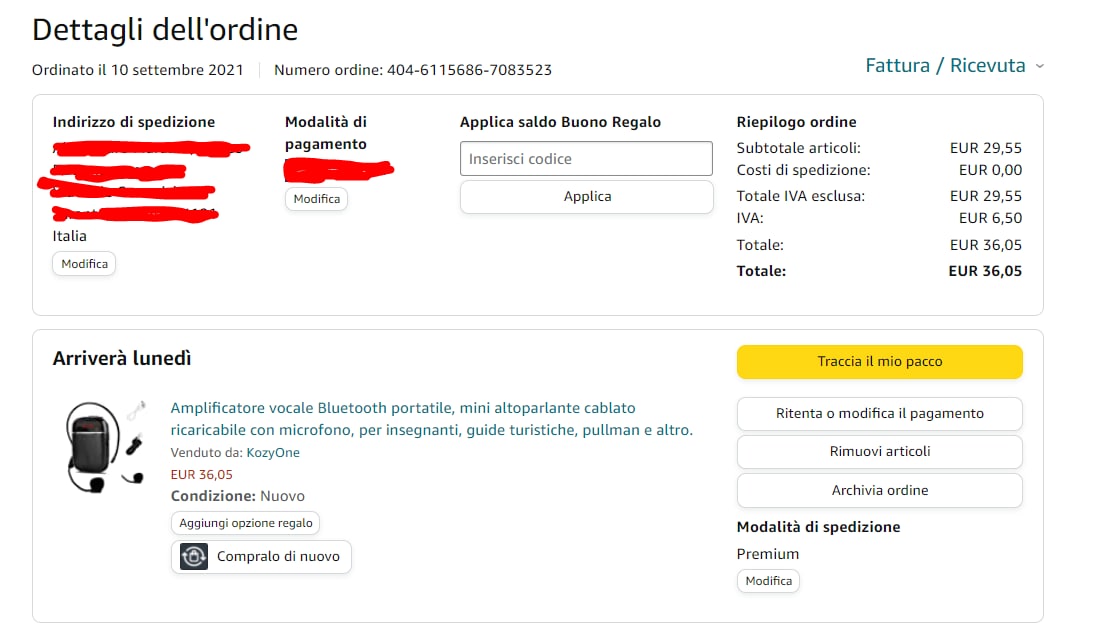
Task: Click the Arriverà lunedì heading
Action: pyautogui.click(x=122, y=359)
